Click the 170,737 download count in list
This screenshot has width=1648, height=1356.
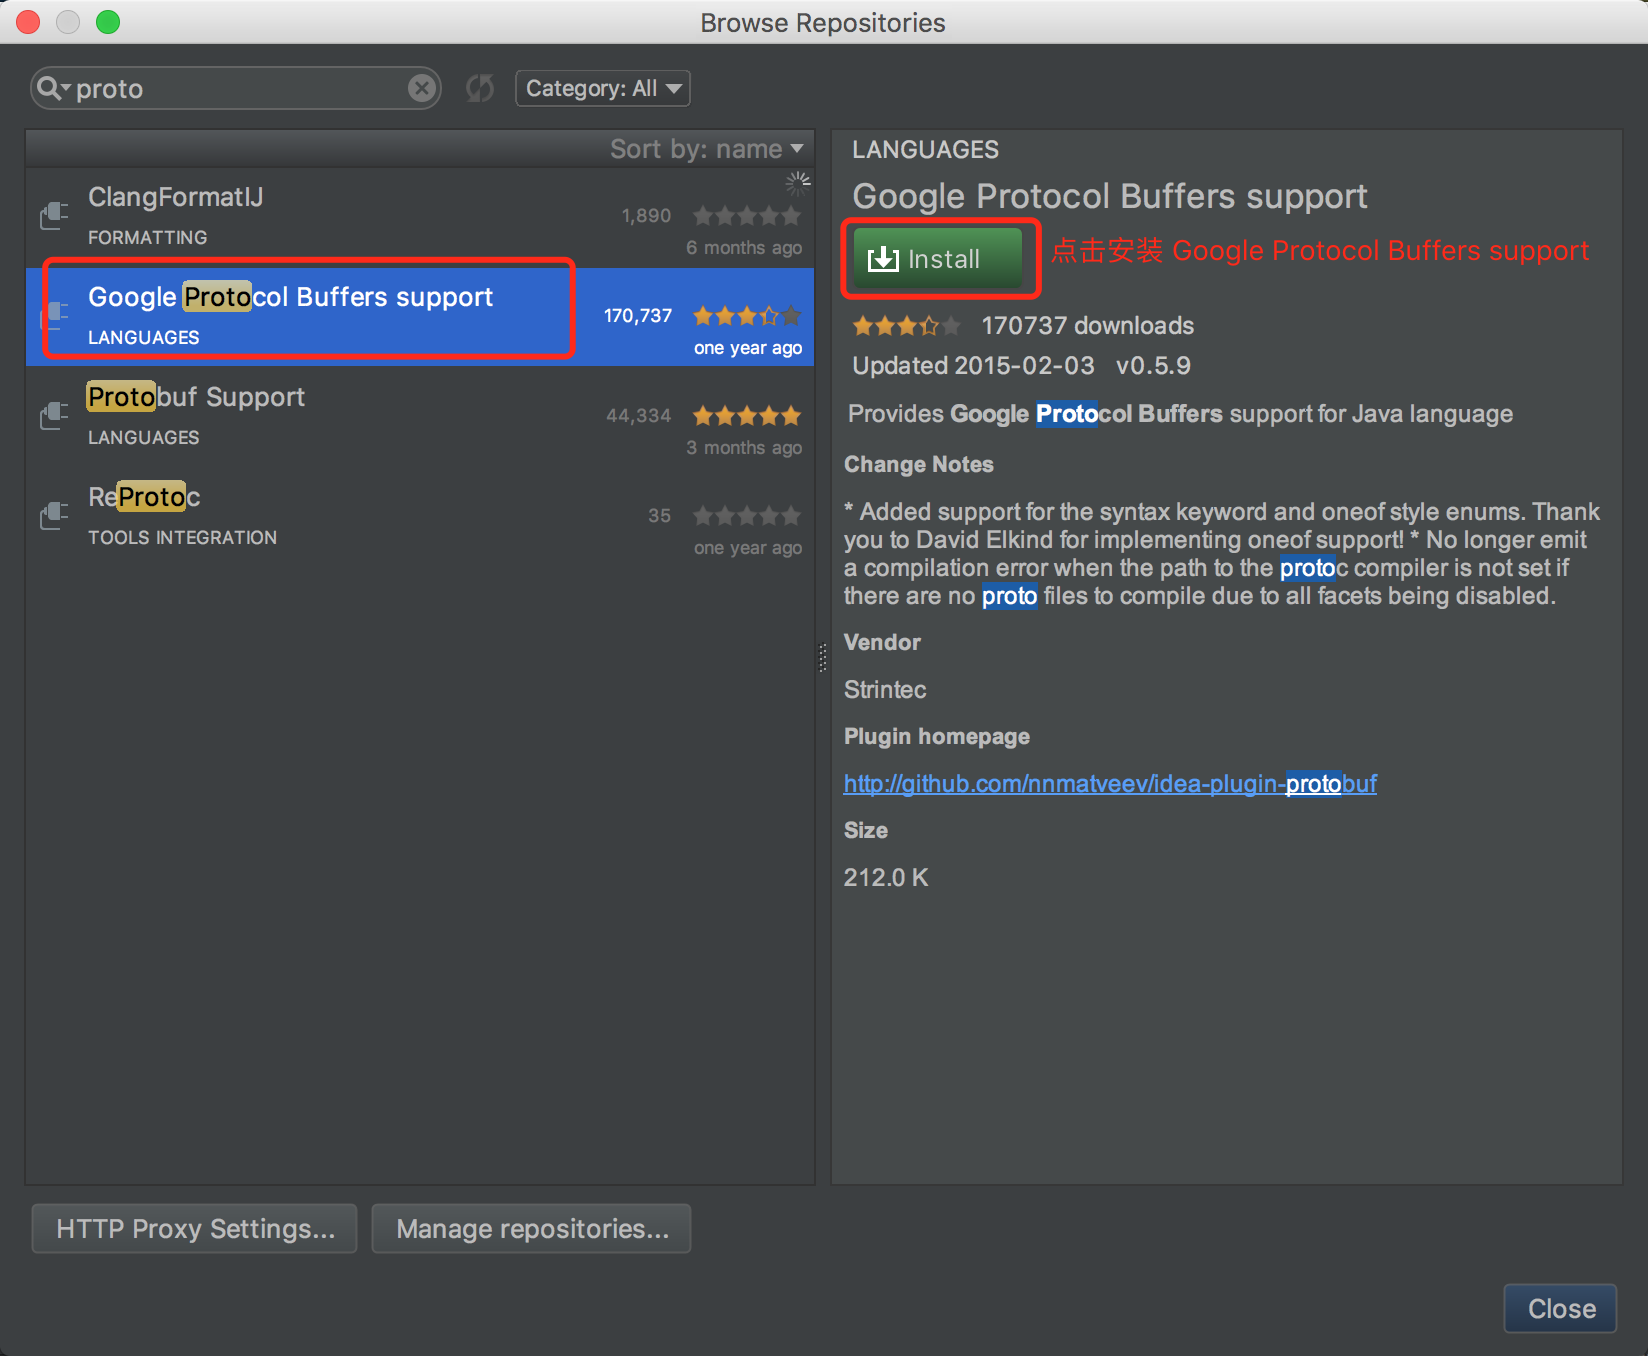638,316
